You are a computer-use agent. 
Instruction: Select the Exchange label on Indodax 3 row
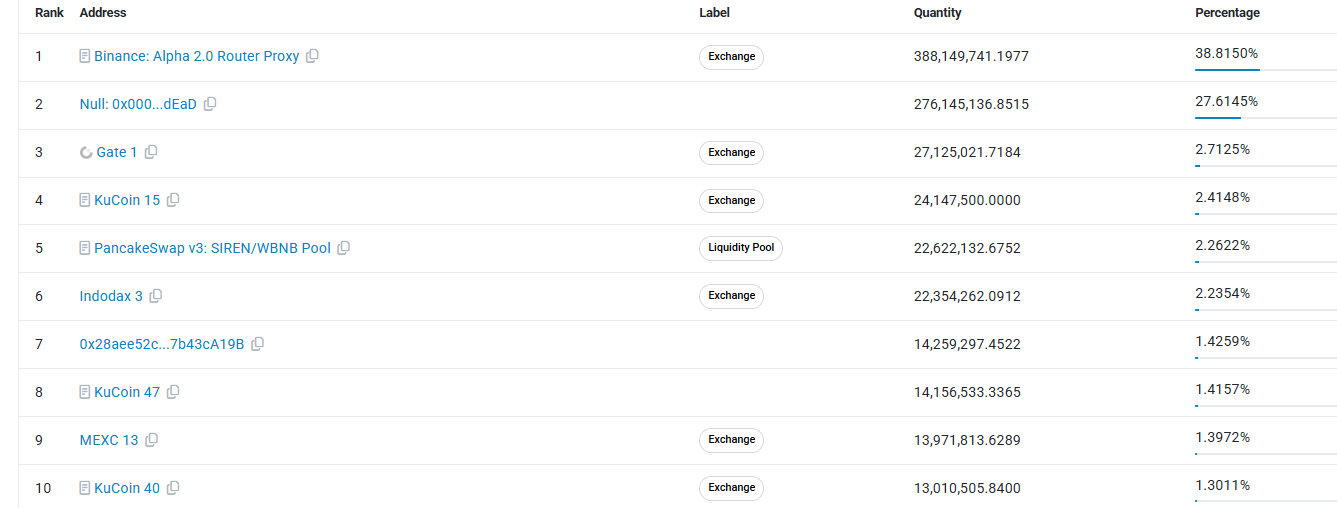[x=731, y=296]
